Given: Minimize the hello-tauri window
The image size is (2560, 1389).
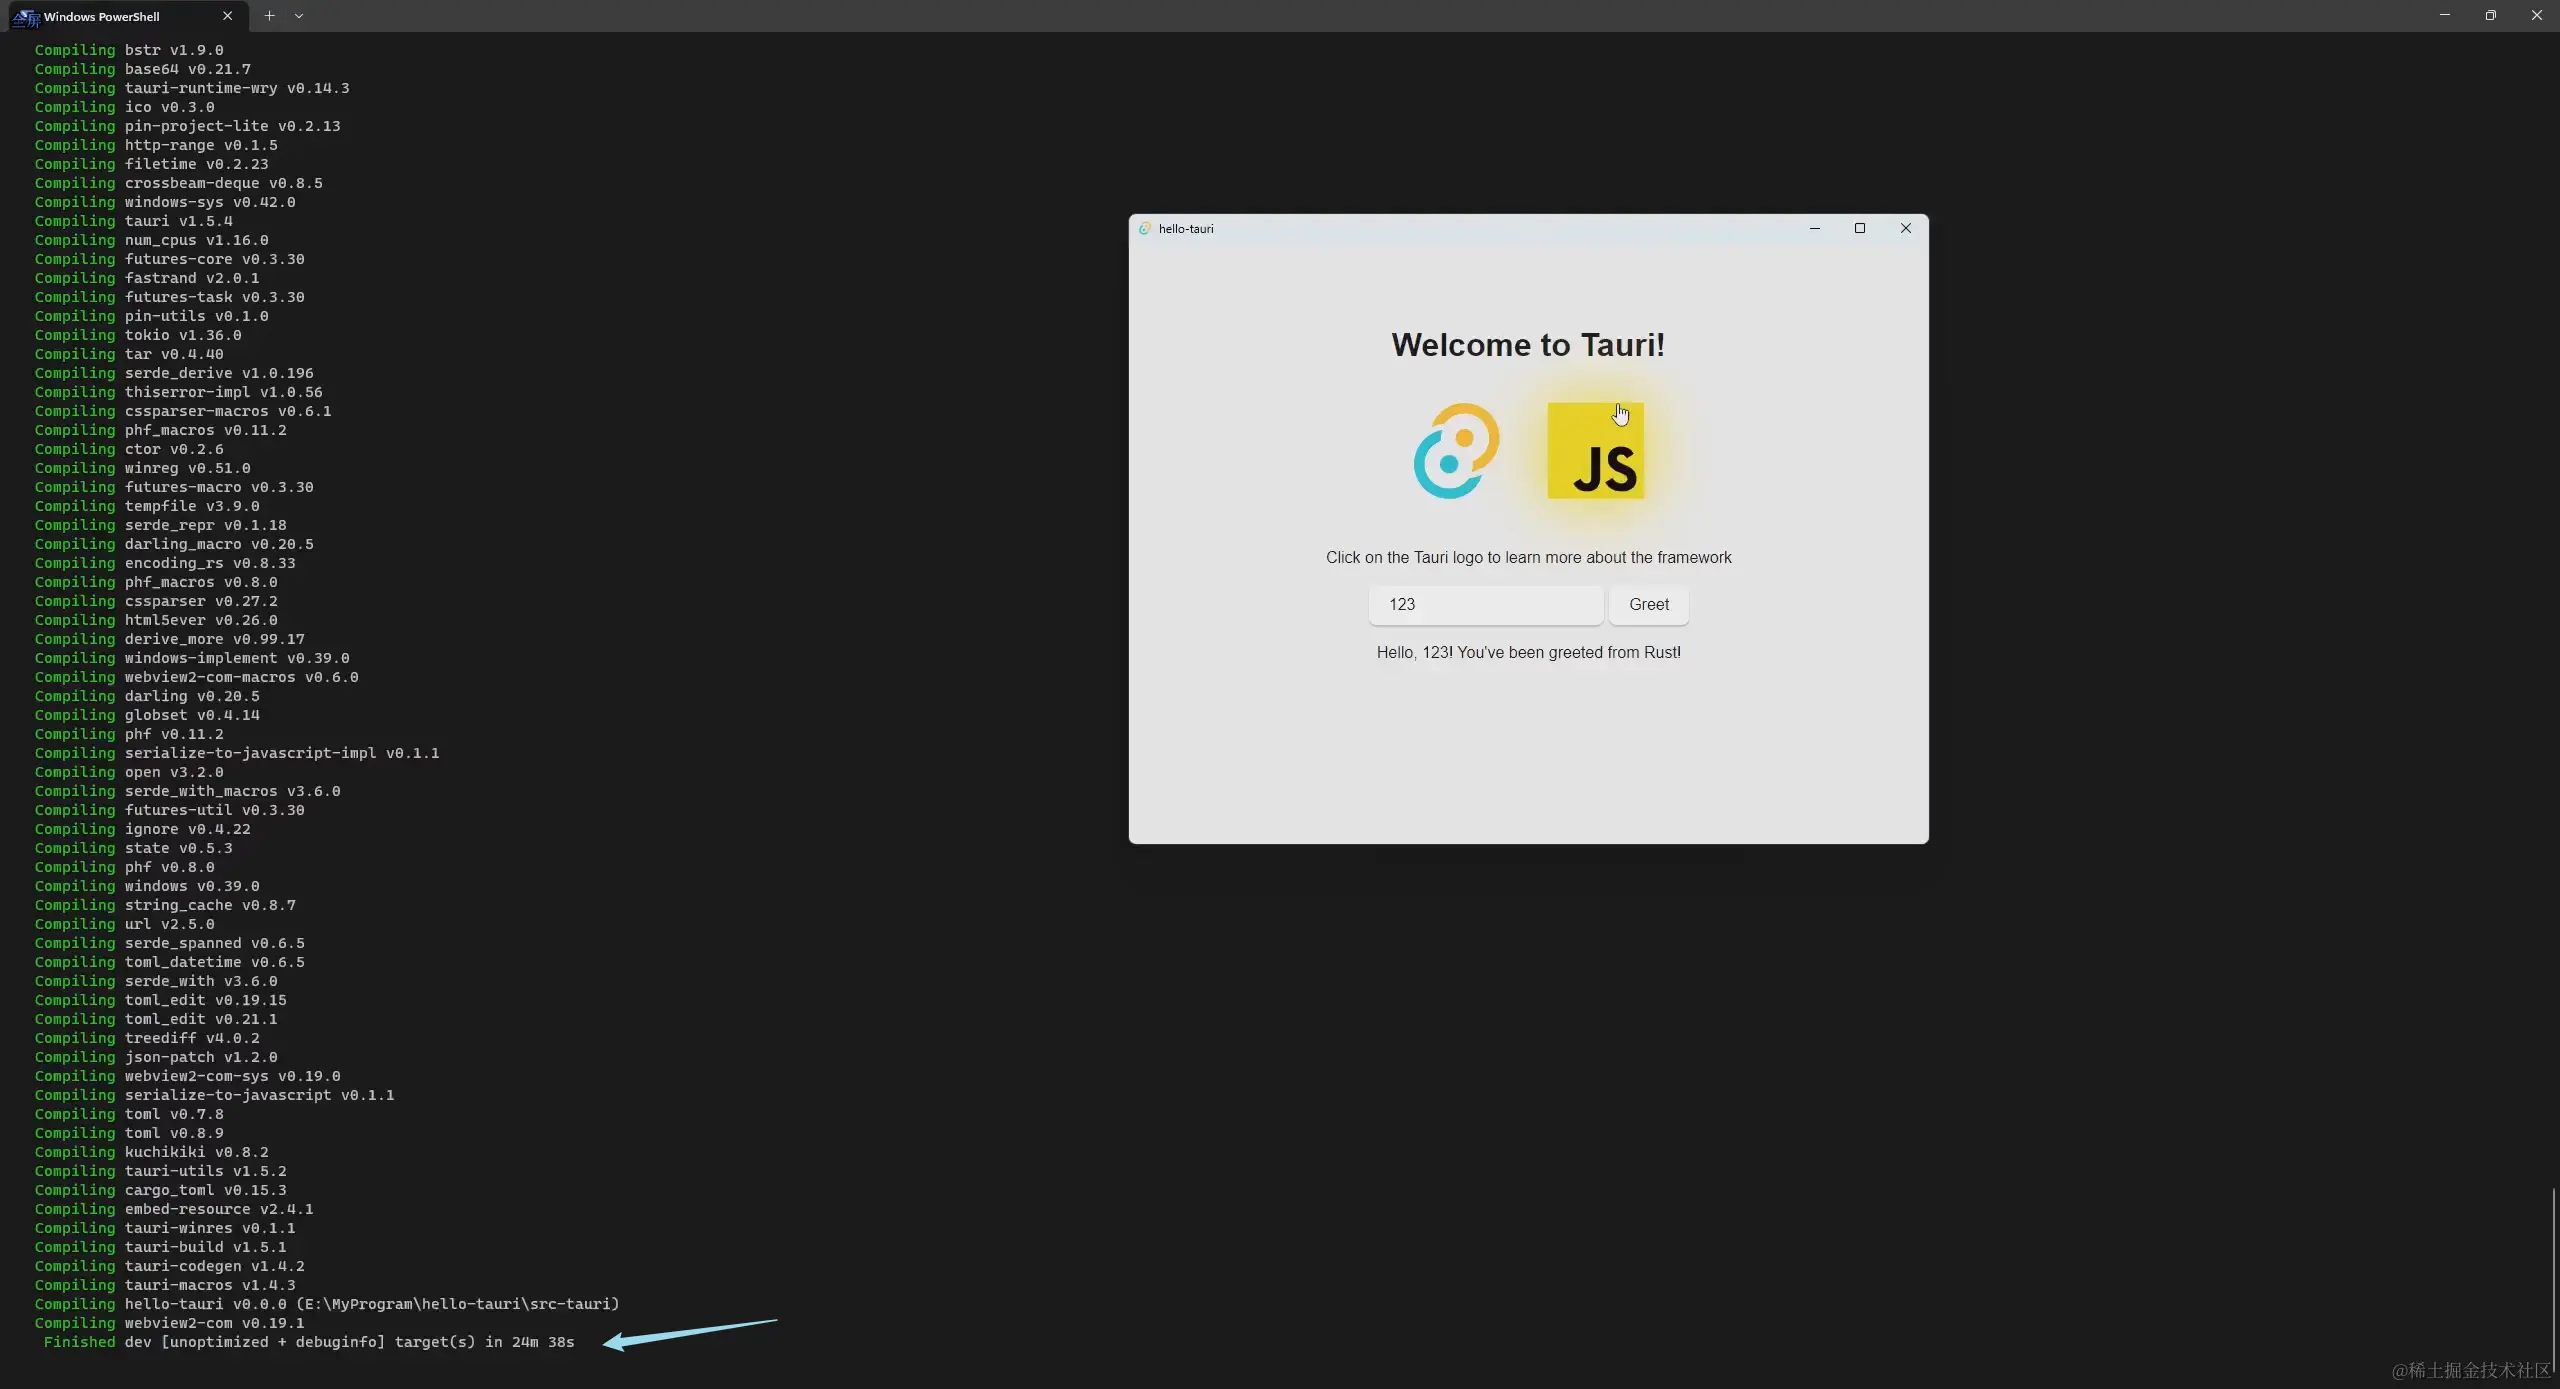Looking at the screenshot, I should 1814,229.
